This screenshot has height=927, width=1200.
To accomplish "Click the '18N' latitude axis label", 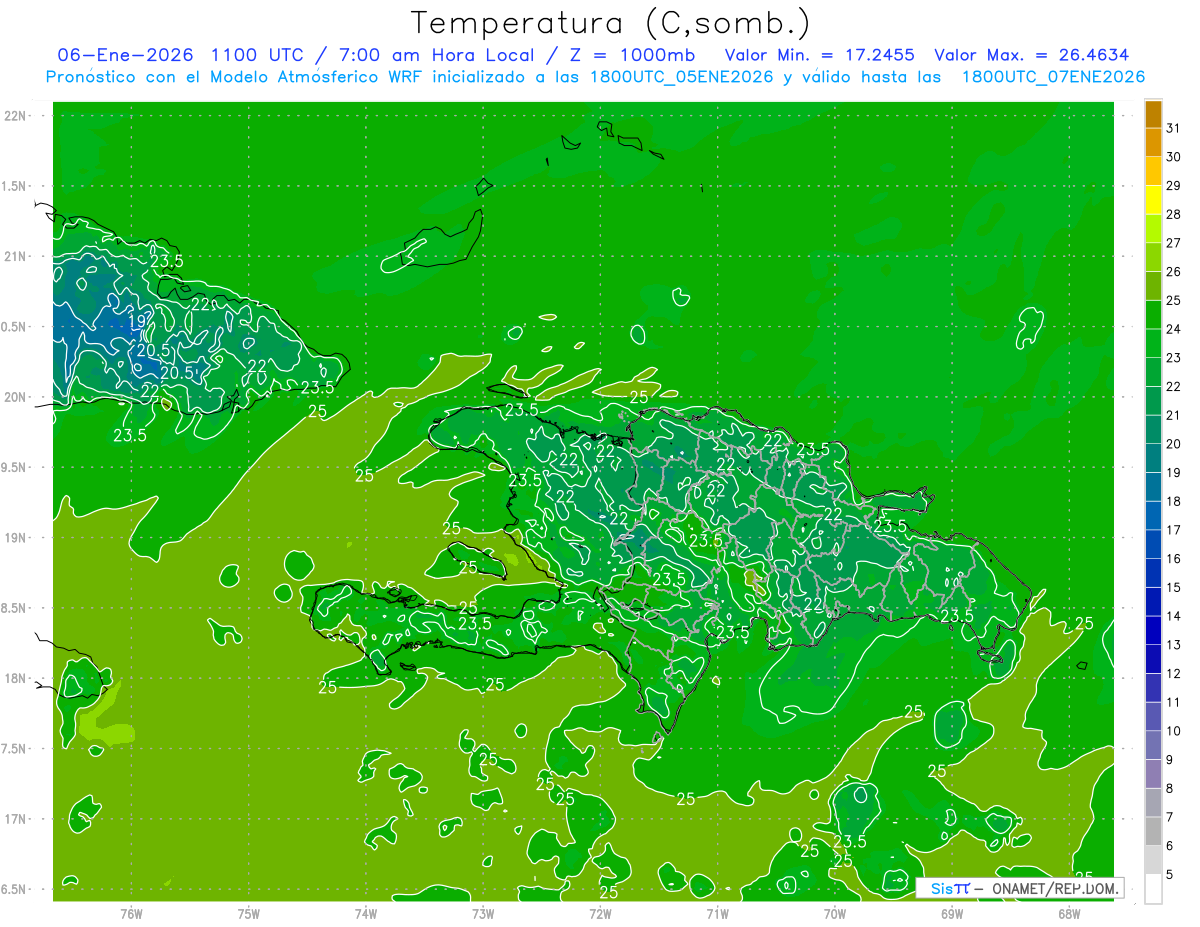I will click(16, 678).
